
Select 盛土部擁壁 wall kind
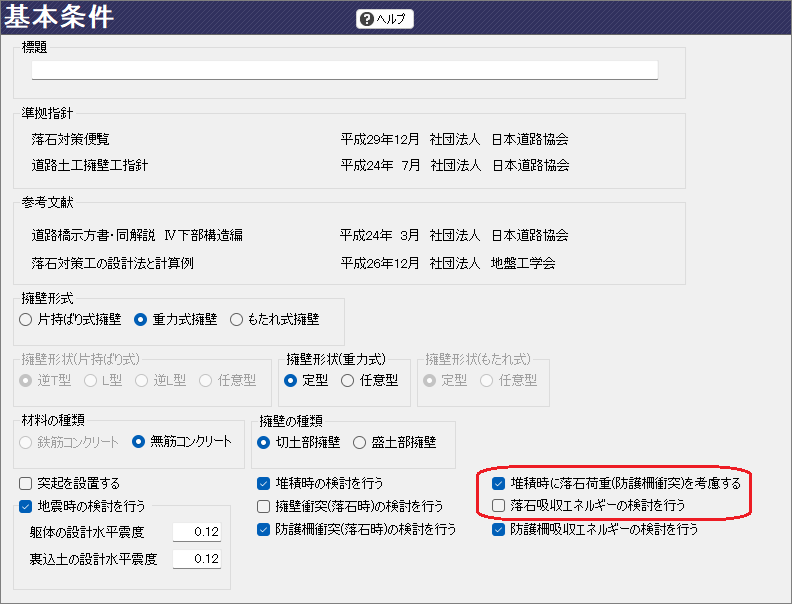pos(360,441)
